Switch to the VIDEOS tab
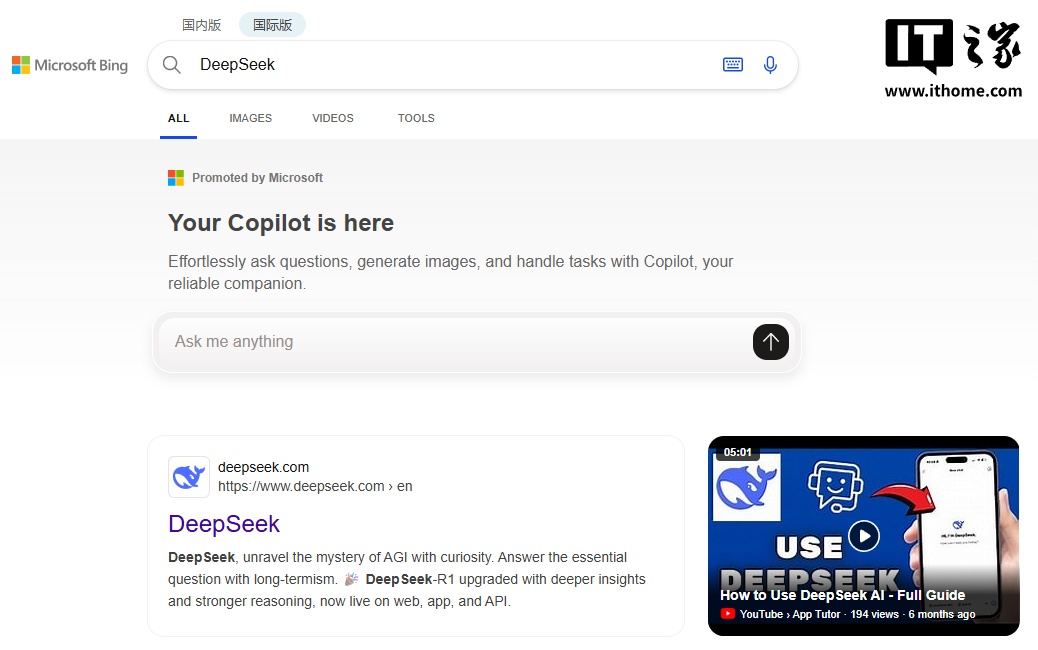This screenshot has height=650, width=1038. tap(332, 118)
